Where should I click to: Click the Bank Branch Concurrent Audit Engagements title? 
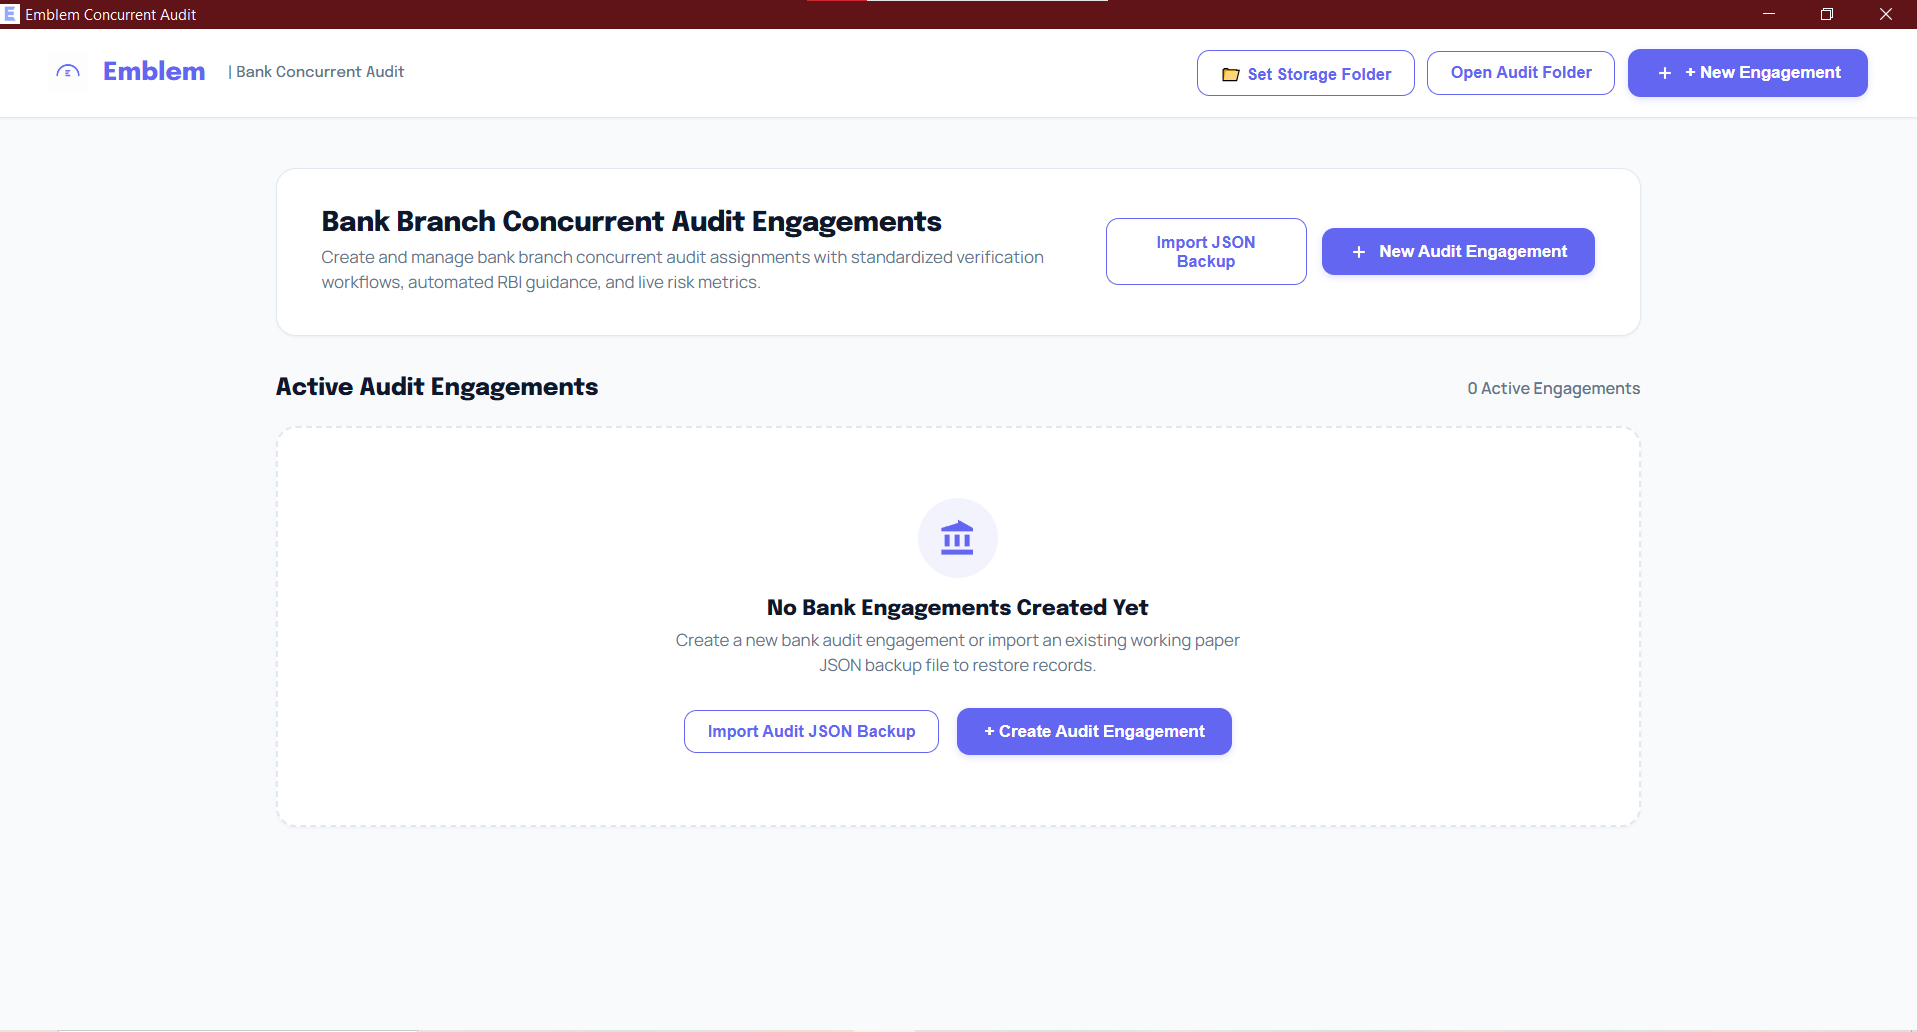(x=631, y=221)
